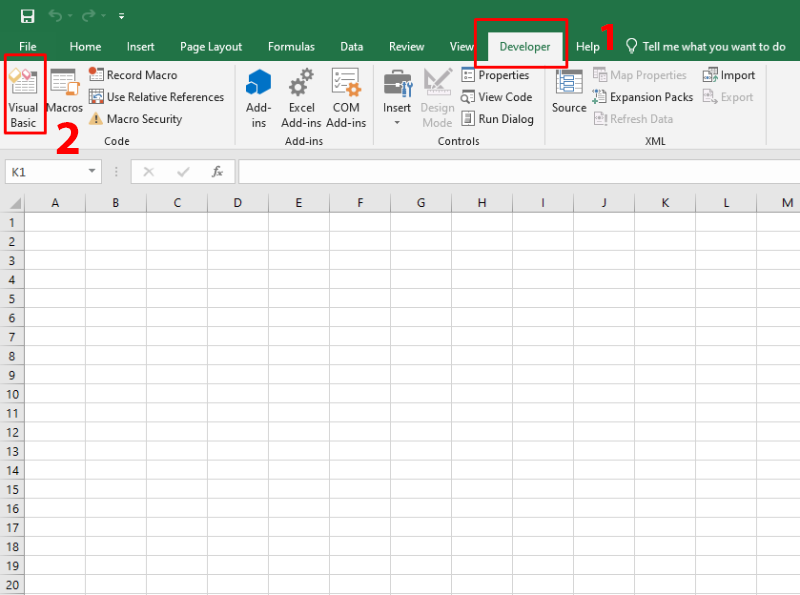Click the Insert Function fx button
The height and width of the screenshot is (595, 800).
(217, 172)
